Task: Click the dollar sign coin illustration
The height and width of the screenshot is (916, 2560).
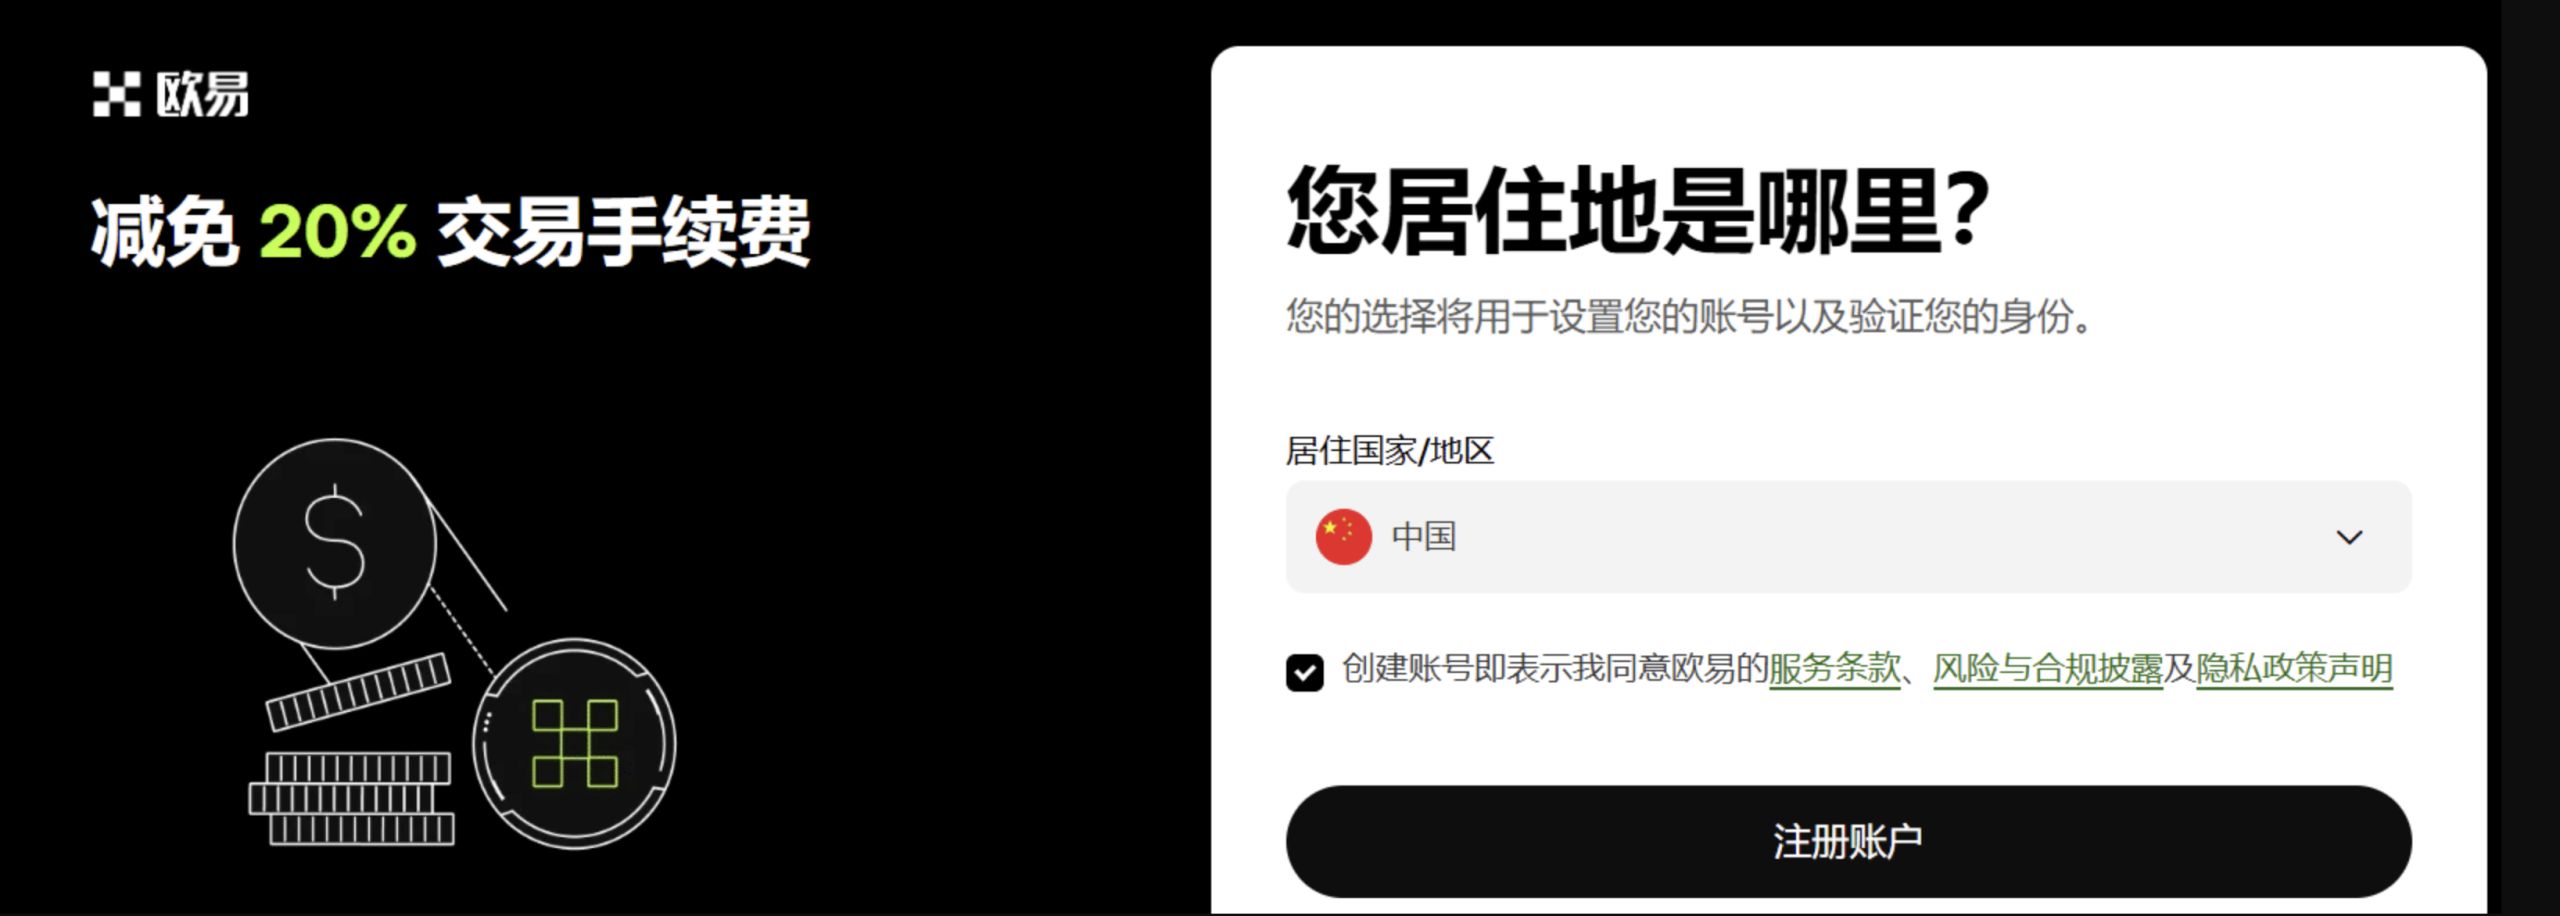Action: 335,543
